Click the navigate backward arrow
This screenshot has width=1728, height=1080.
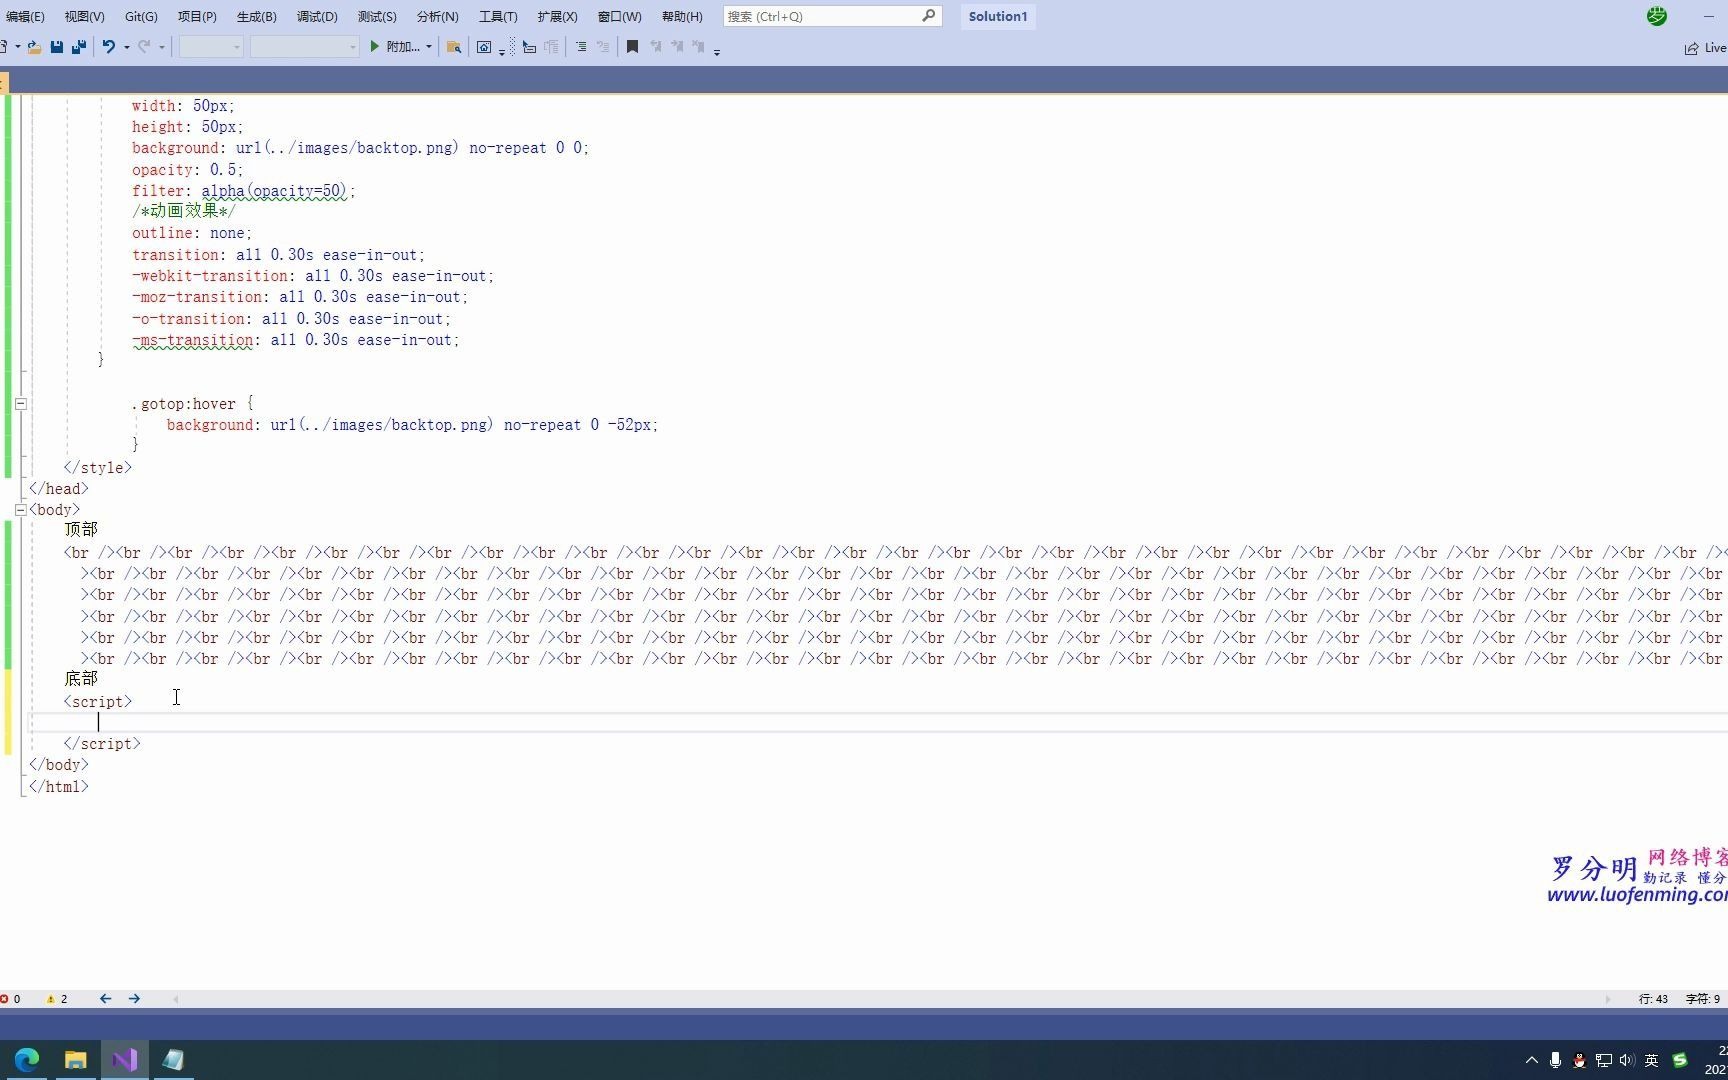click(x=105, y=999)
